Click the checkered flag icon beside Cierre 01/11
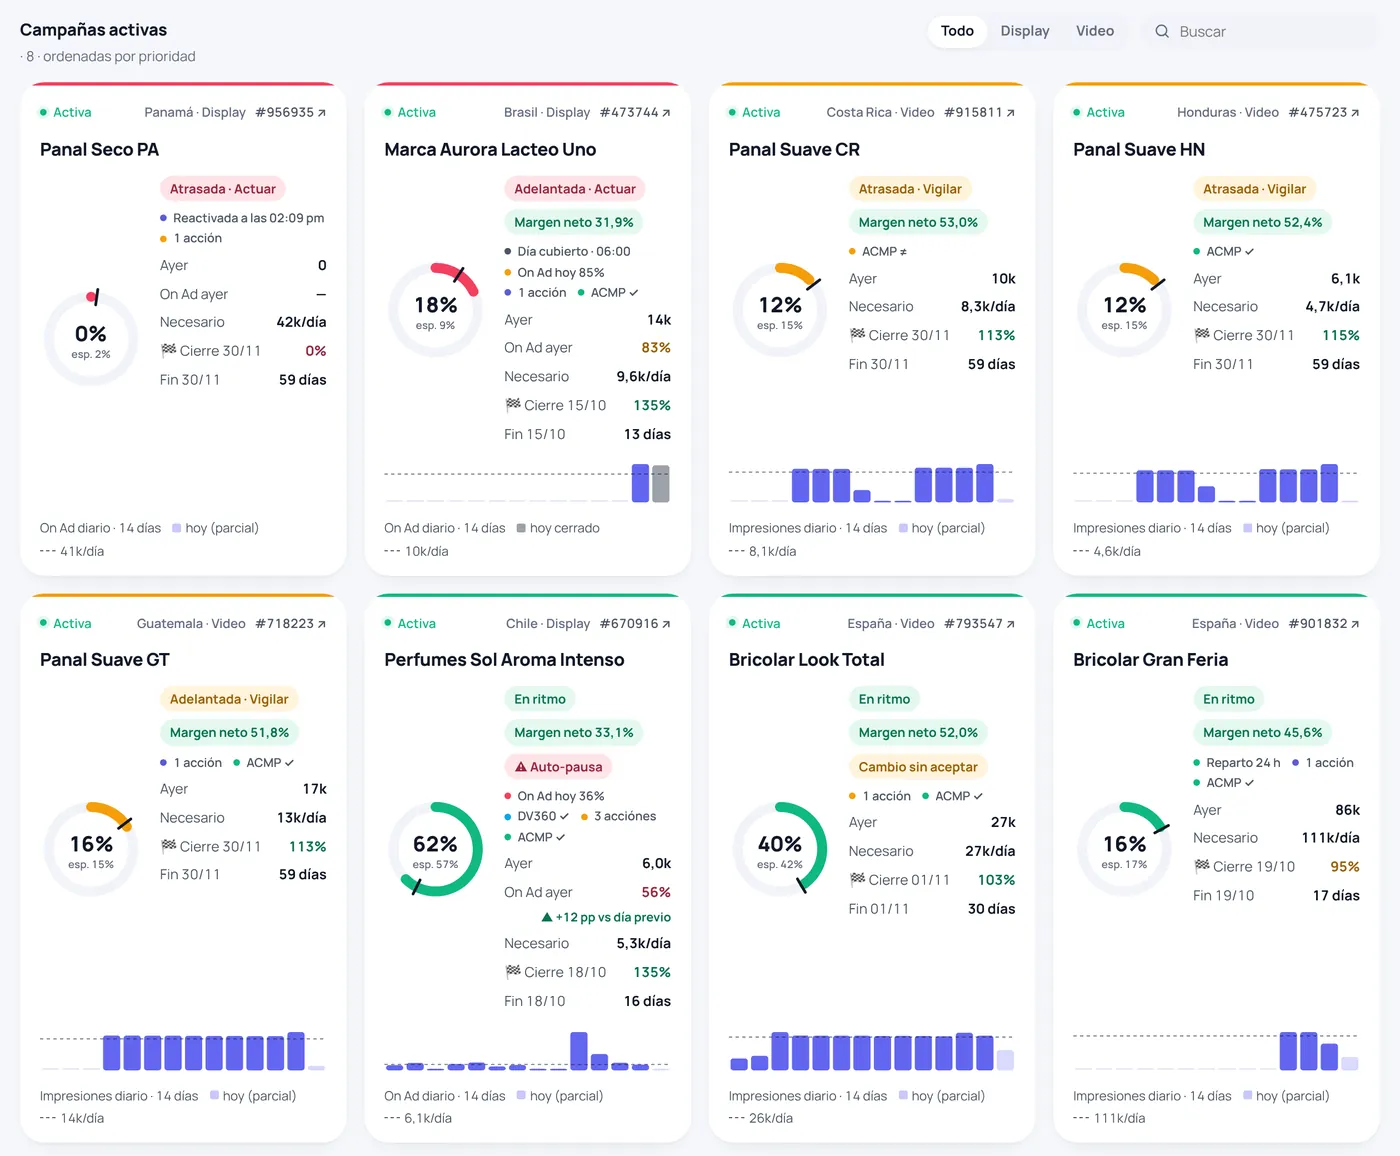1400x1156 pixels. click(857, 879)
